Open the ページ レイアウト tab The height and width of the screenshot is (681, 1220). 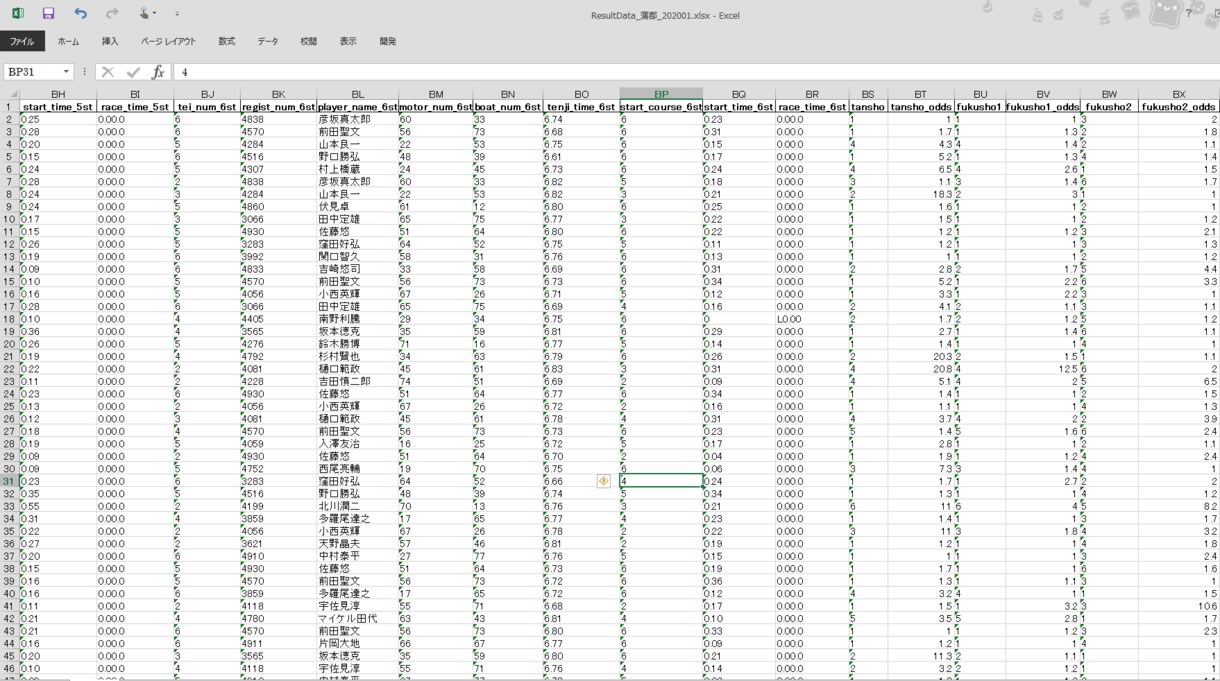(168, 41)
